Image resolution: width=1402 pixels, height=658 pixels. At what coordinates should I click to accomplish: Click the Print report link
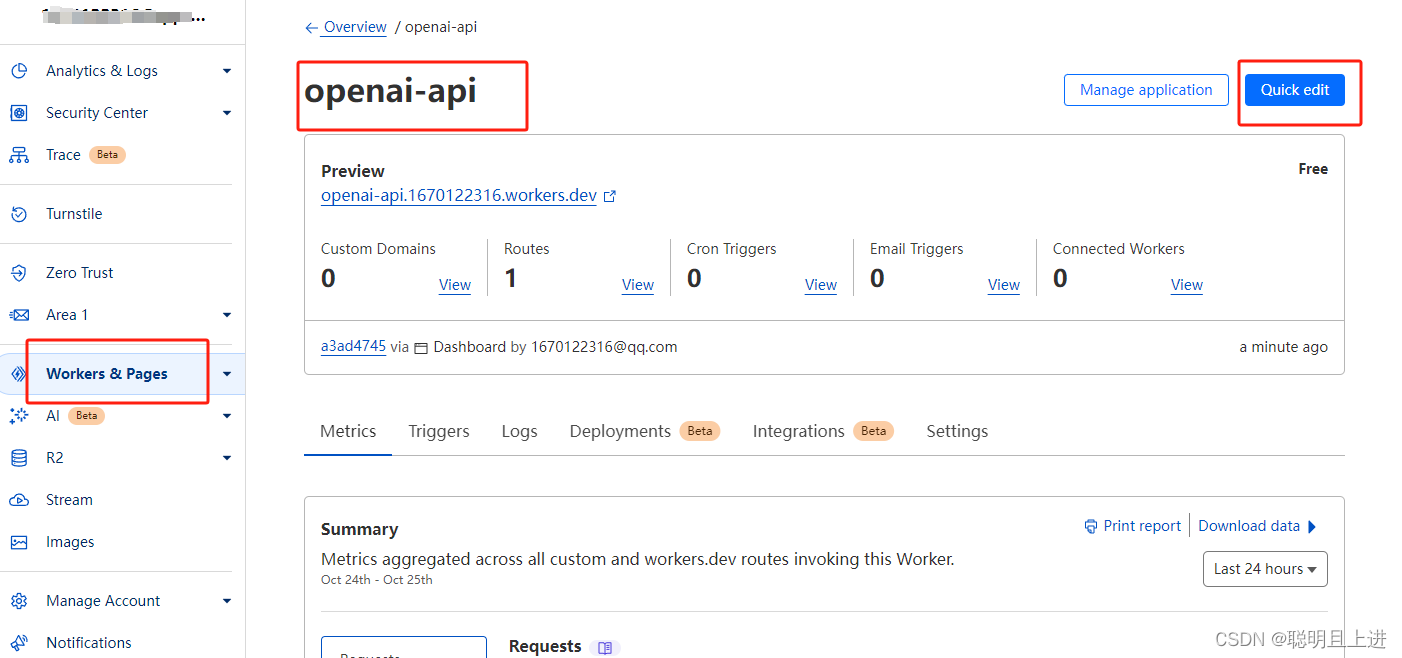pyautogui.click(x=1142, y=526)
